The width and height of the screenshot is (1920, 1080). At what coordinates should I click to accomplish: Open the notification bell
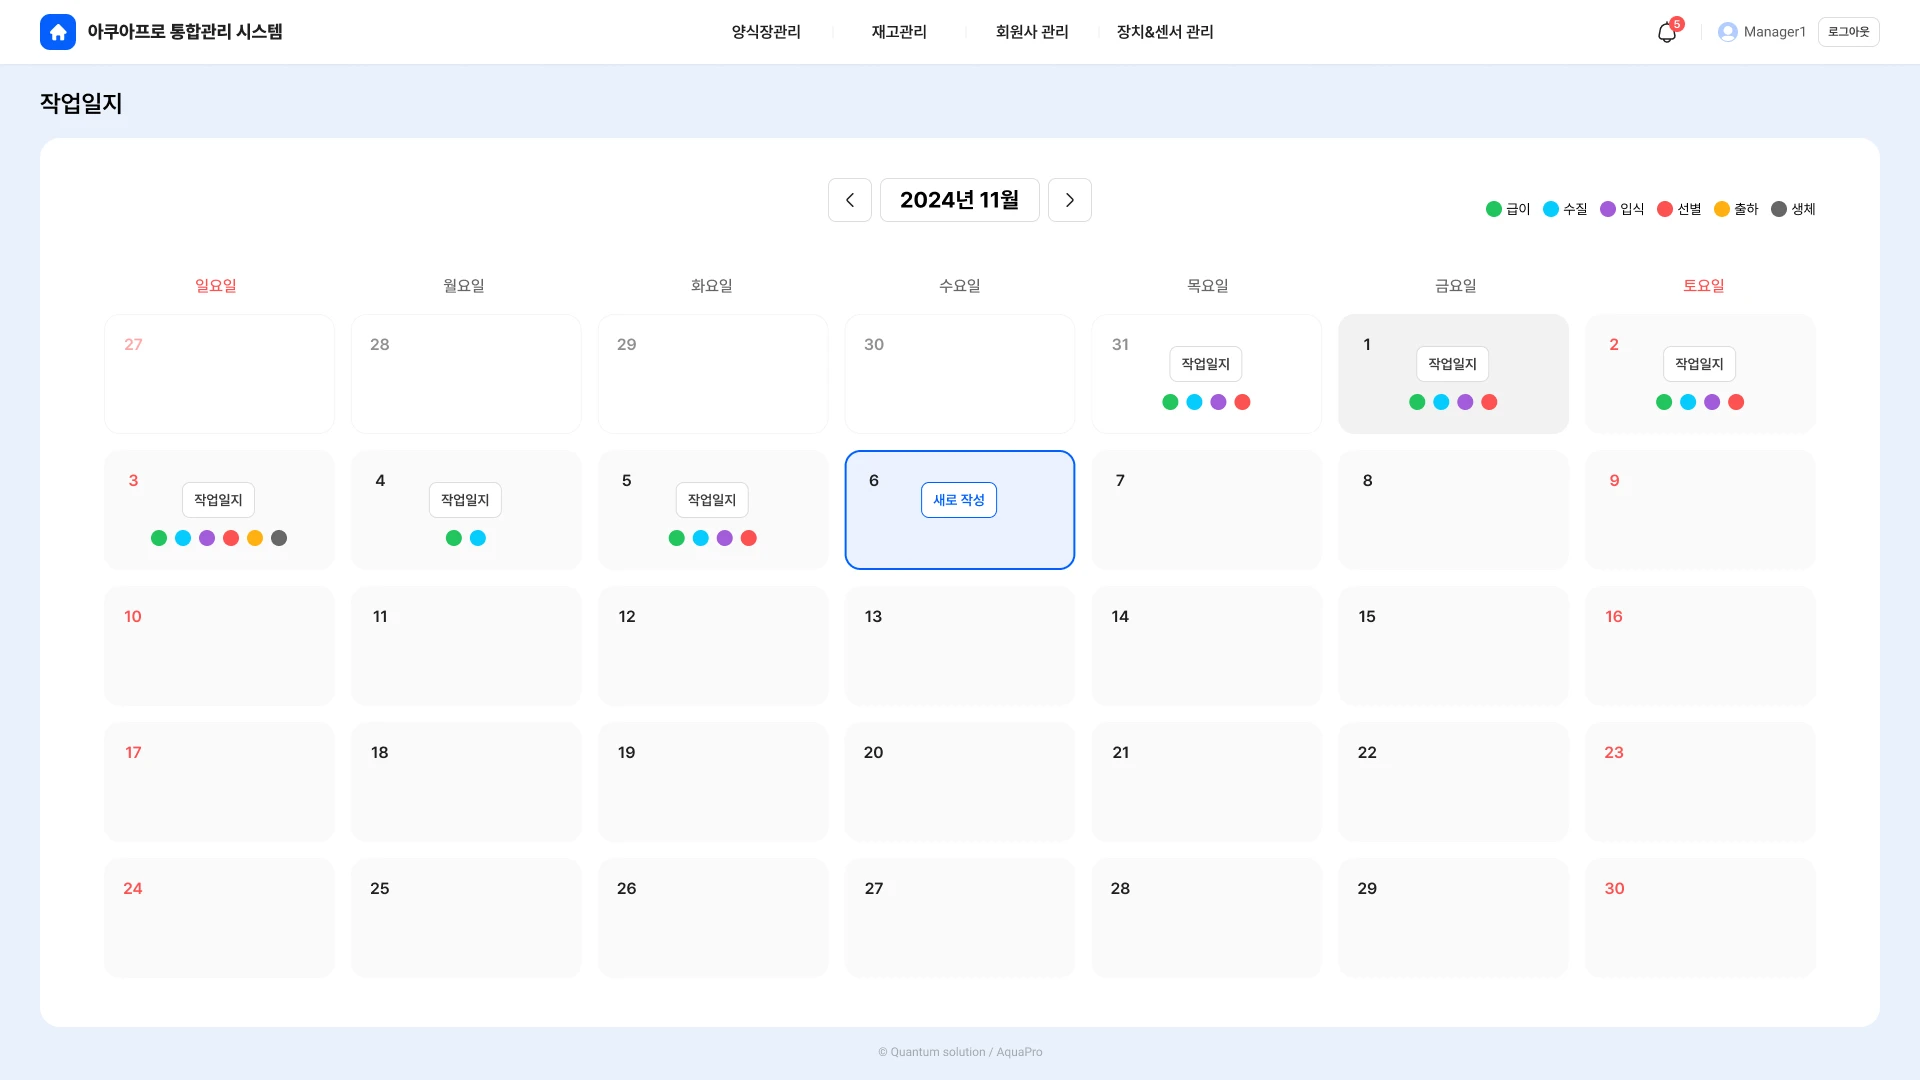pyautogui.click(x=1666, y=32)
